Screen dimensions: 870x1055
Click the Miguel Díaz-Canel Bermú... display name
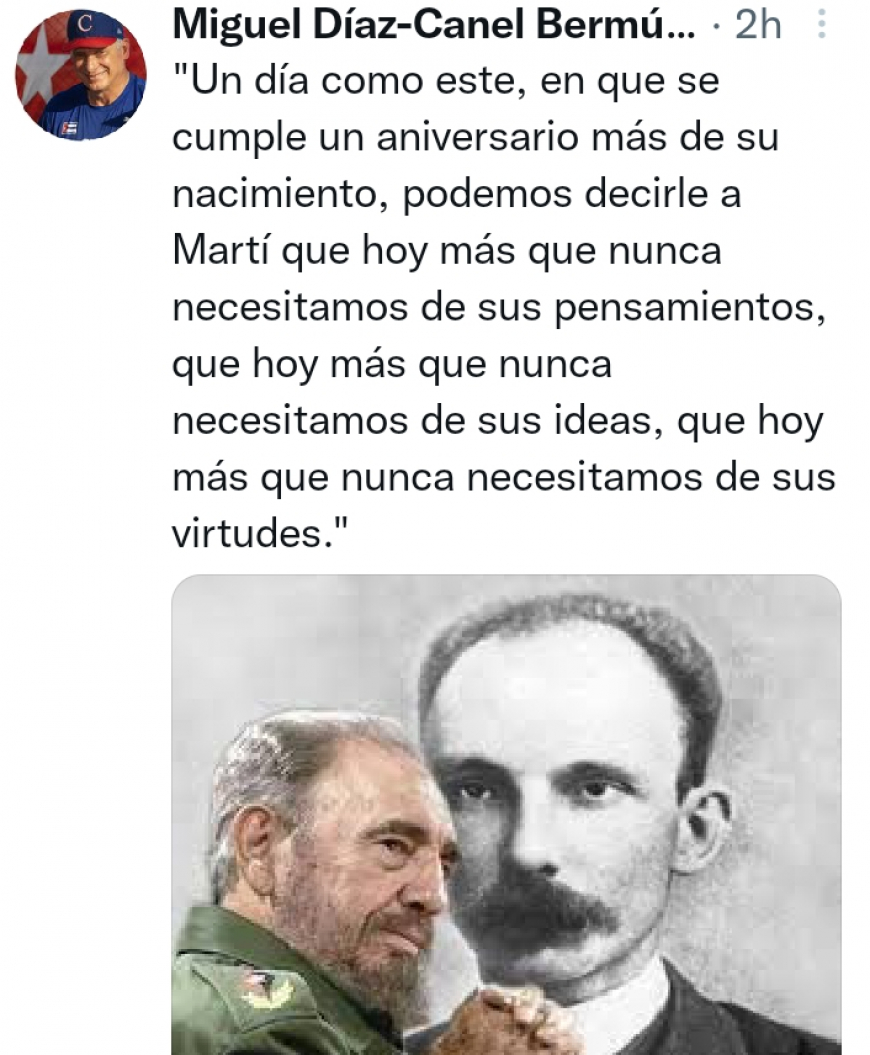(434, 25)
